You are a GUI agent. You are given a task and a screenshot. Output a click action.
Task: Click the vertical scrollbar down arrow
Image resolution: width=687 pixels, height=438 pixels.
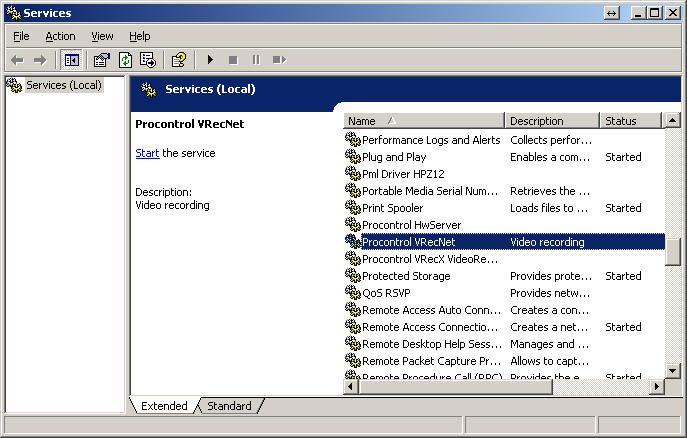(673, 371)
